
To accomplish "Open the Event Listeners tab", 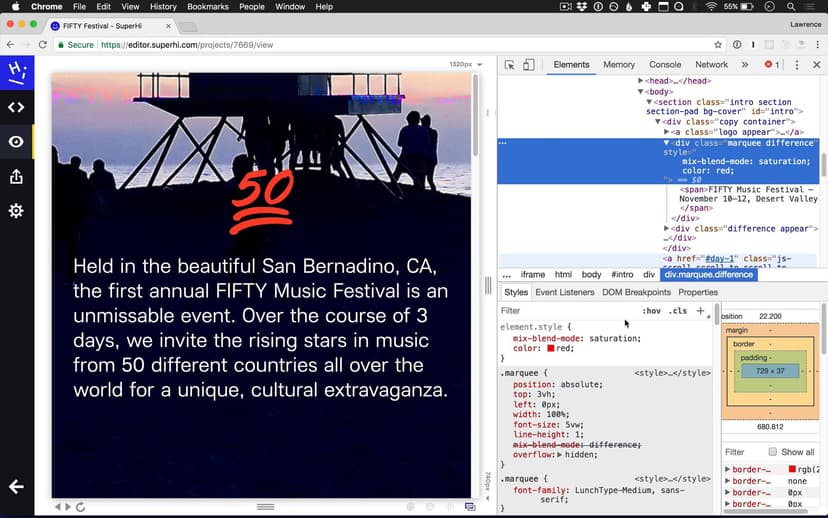I will point(564,292).
